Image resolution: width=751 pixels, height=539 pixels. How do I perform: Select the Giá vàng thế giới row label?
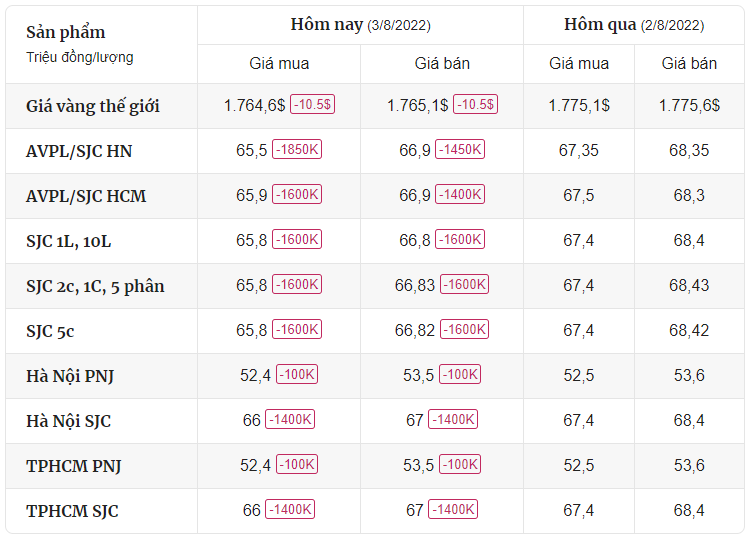(x=93, y=106)
